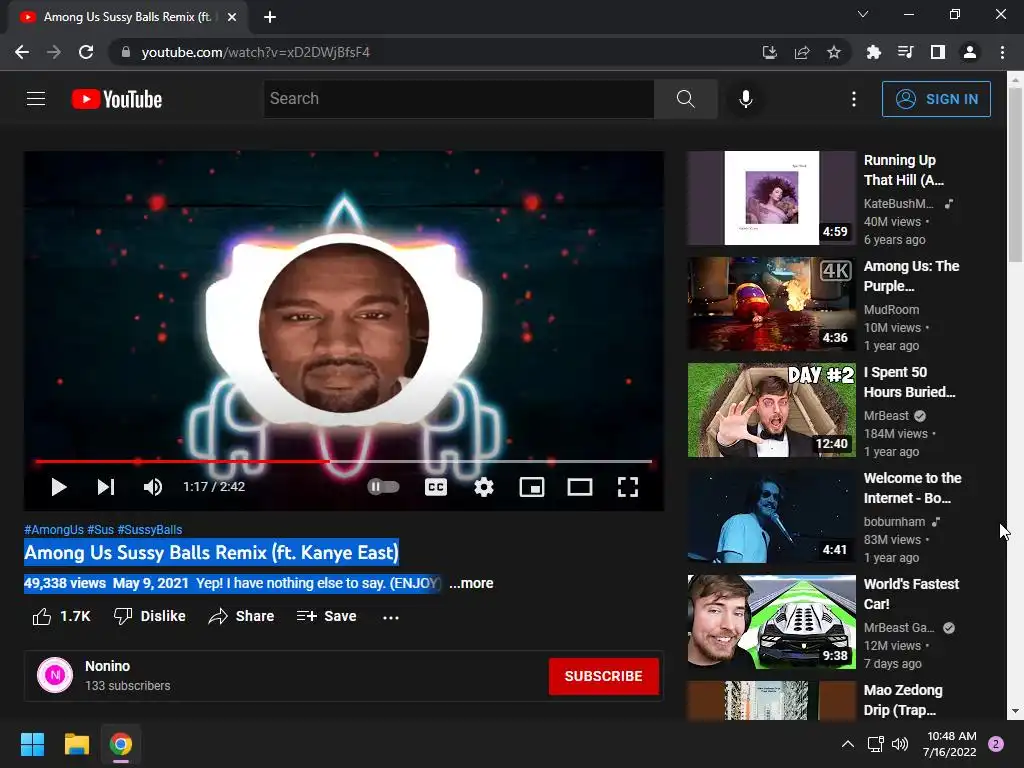Click Chrome icon in taskbar

[x=121, y=744]
